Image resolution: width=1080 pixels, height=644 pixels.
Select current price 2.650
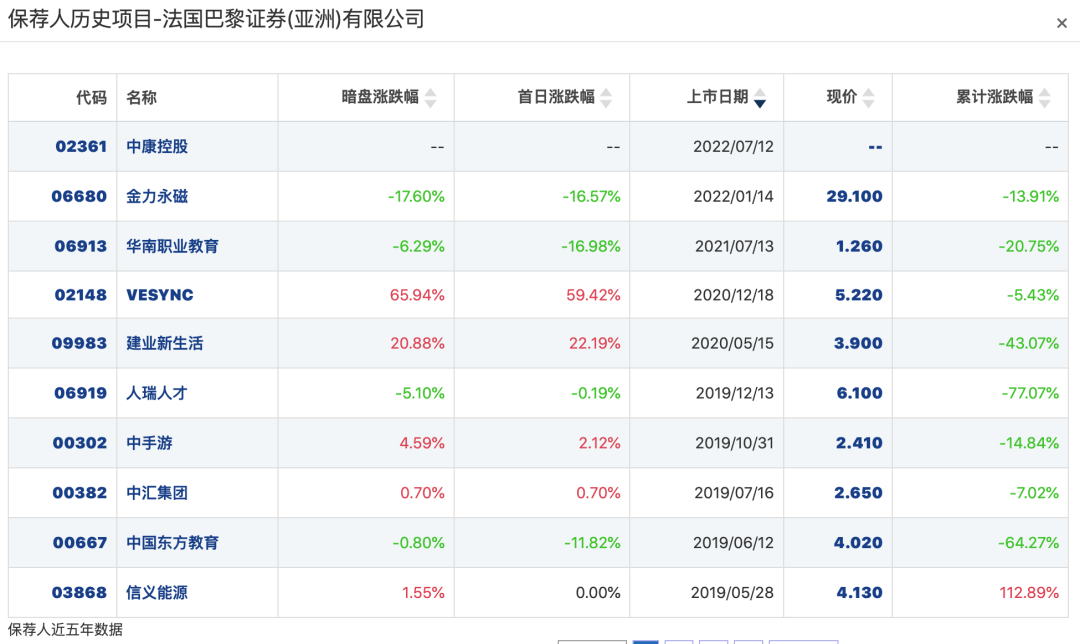pyautogui.click(x=858, y=493)
